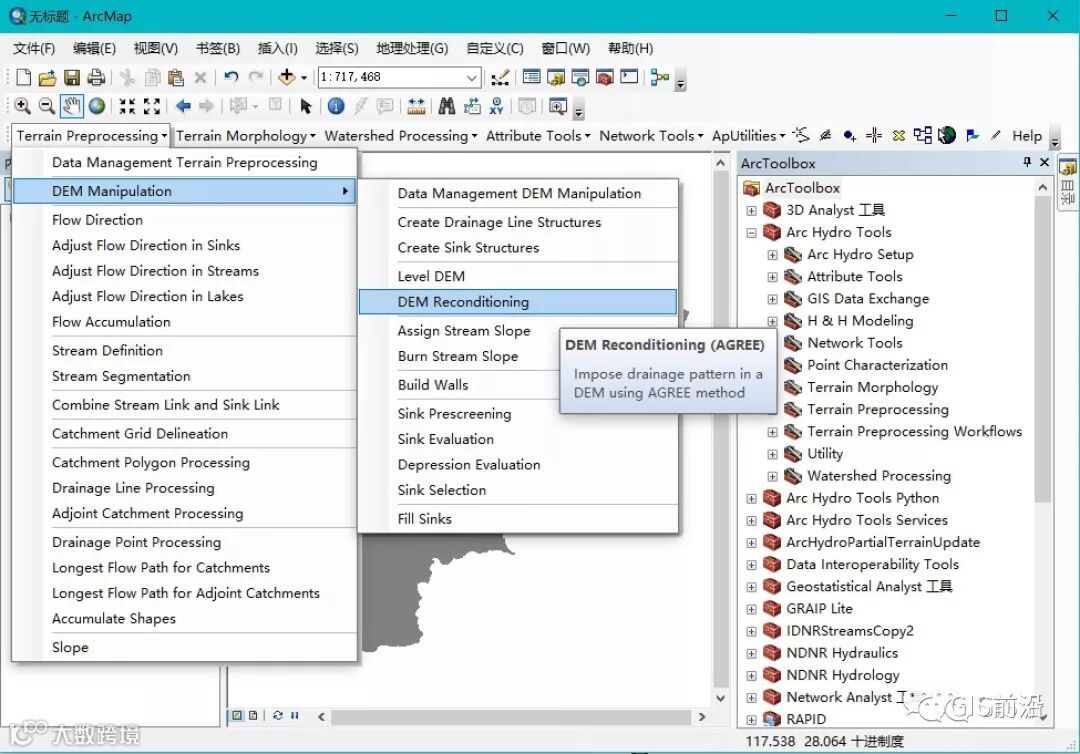The width and height of the screenshot is (1080, 754).
Task: Open the 自定义(C) menu
Action: (x=495, y=48)
